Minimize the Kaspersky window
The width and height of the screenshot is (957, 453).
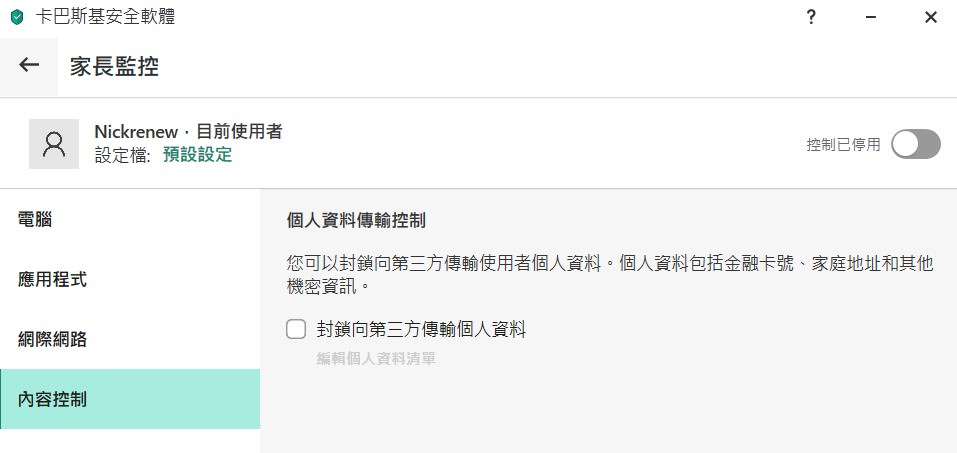coord(871,17)
